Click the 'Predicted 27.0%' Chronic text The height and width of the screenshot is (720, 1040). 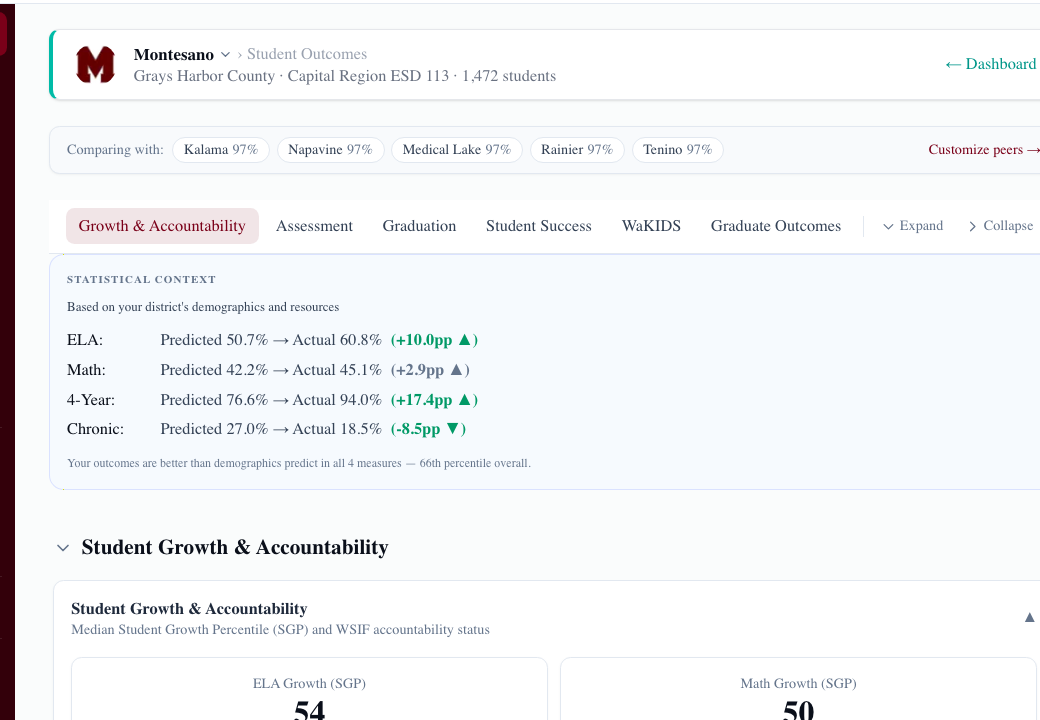(x=214, y=429)
